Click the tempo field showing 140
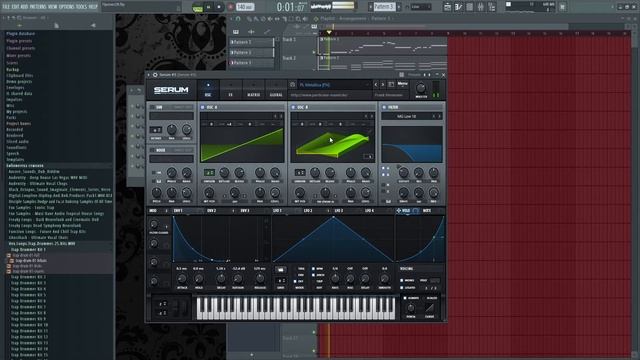 tap(244, 7)
